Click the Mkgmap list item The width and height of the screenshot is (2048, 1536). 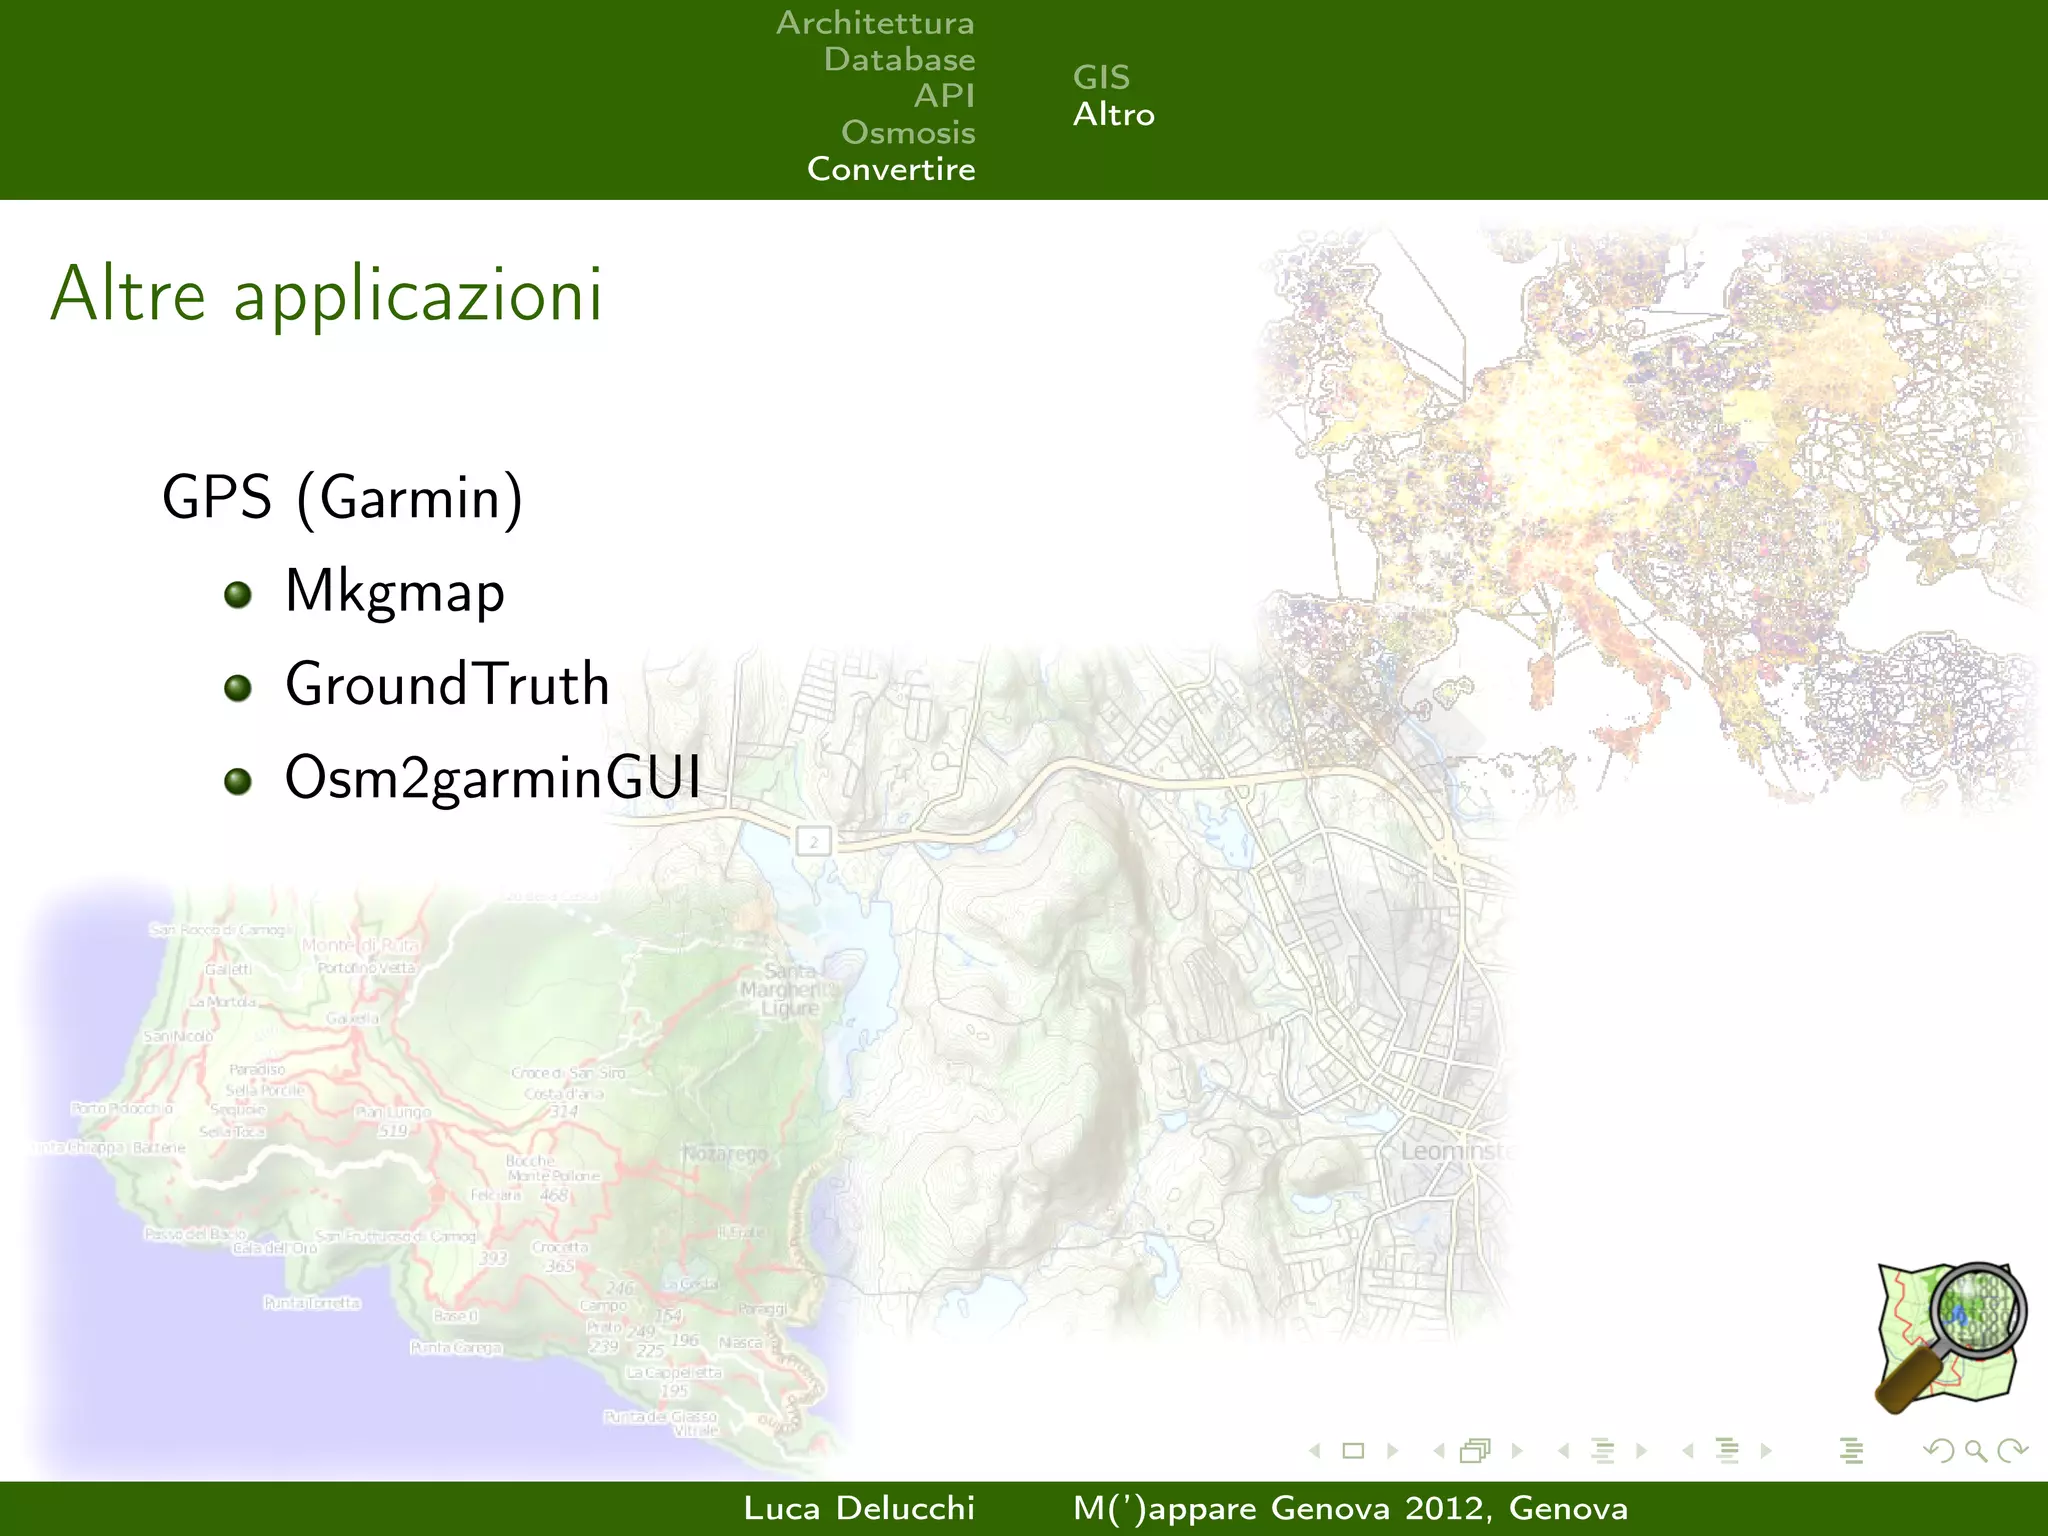coord(395,591)
